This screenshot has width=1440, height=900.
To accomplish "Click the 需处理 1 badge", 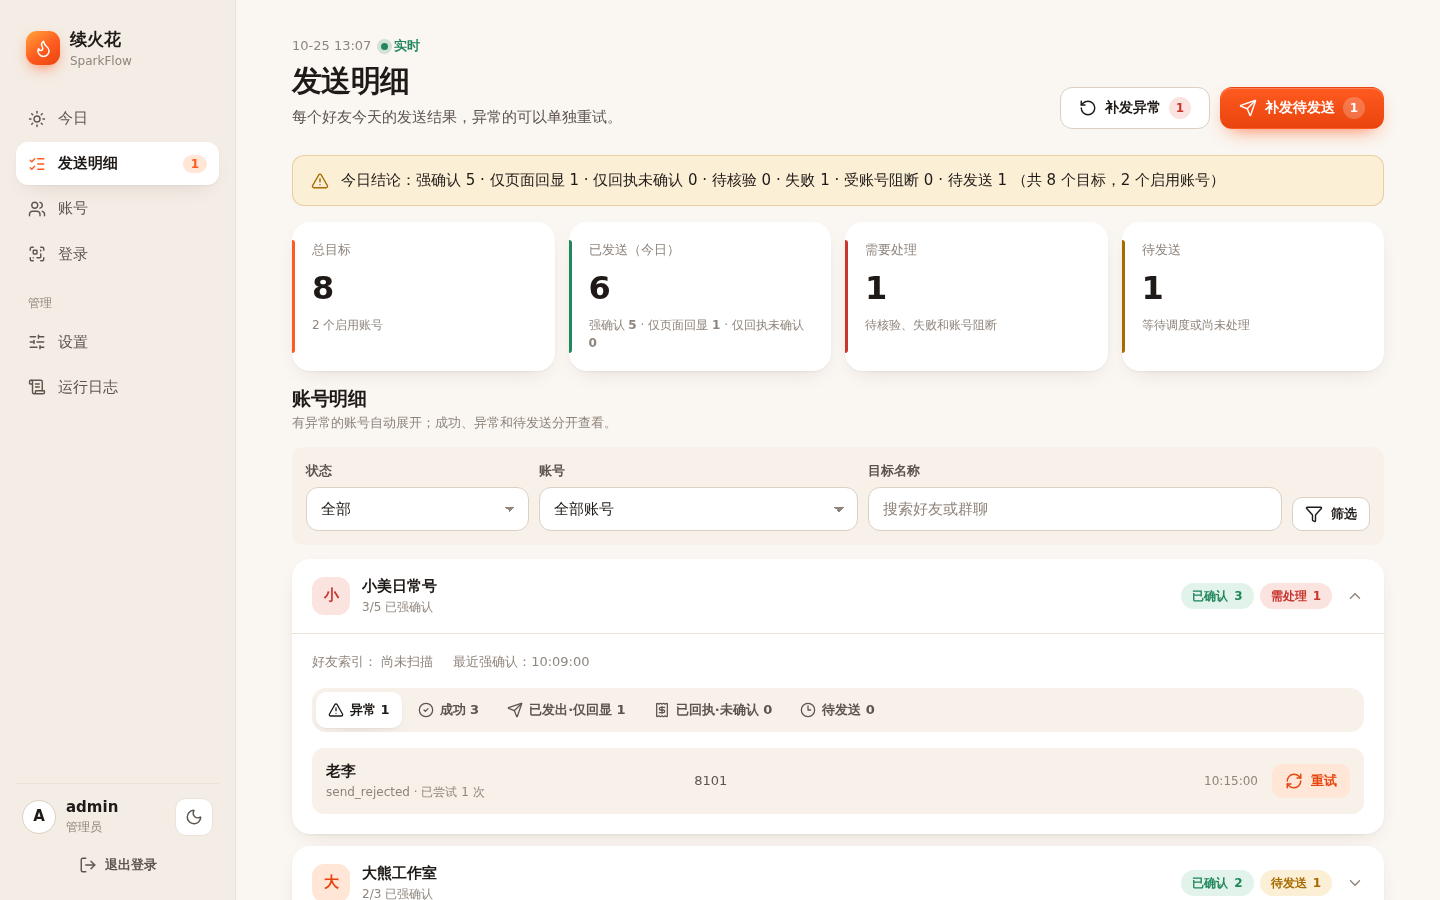I will pyautogui.click(x=1296, y=596).
